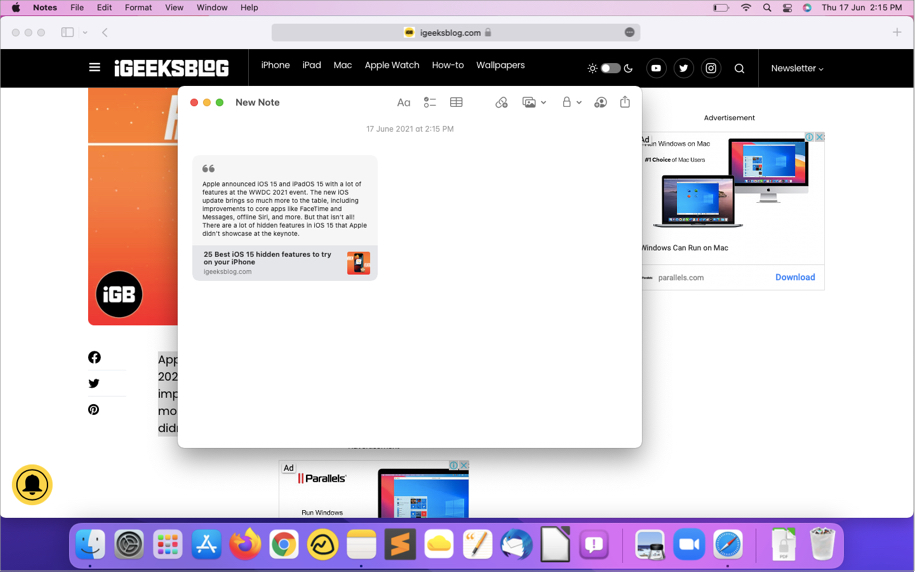This screenshot has height=572, width=915.
Task: Go to iPhone section
Action: pyautogui.click(x=275, y=65)
